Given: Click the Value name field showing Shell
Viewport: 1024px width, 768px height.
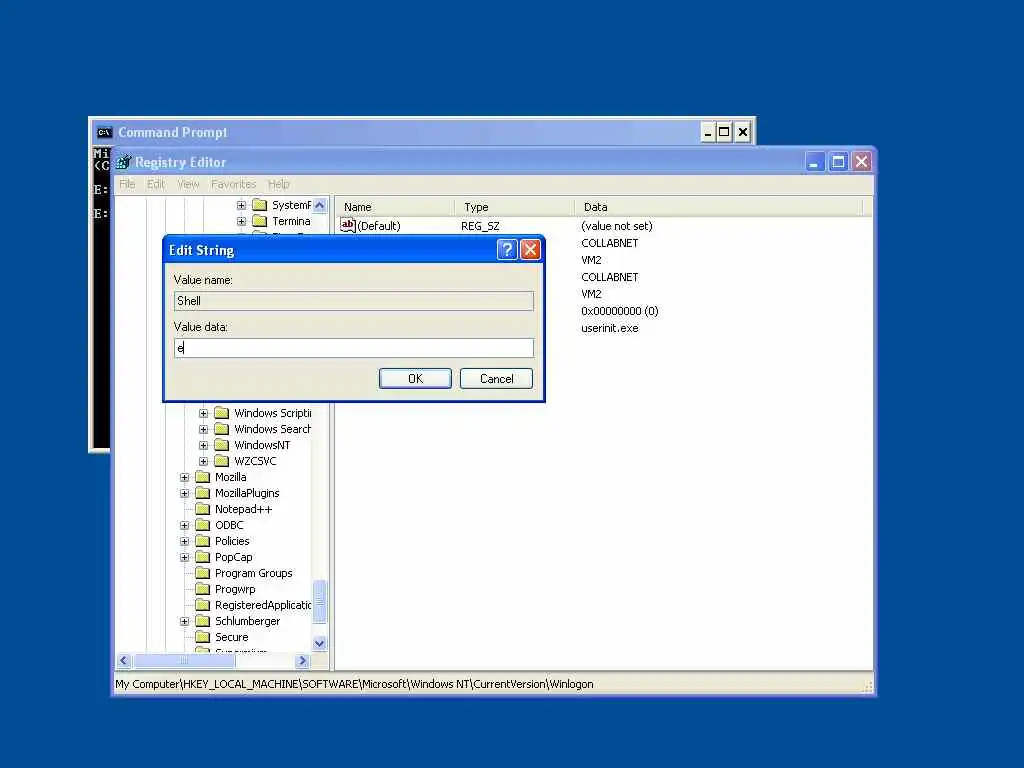Looking at the screenshot, I should tap(354, 301).
